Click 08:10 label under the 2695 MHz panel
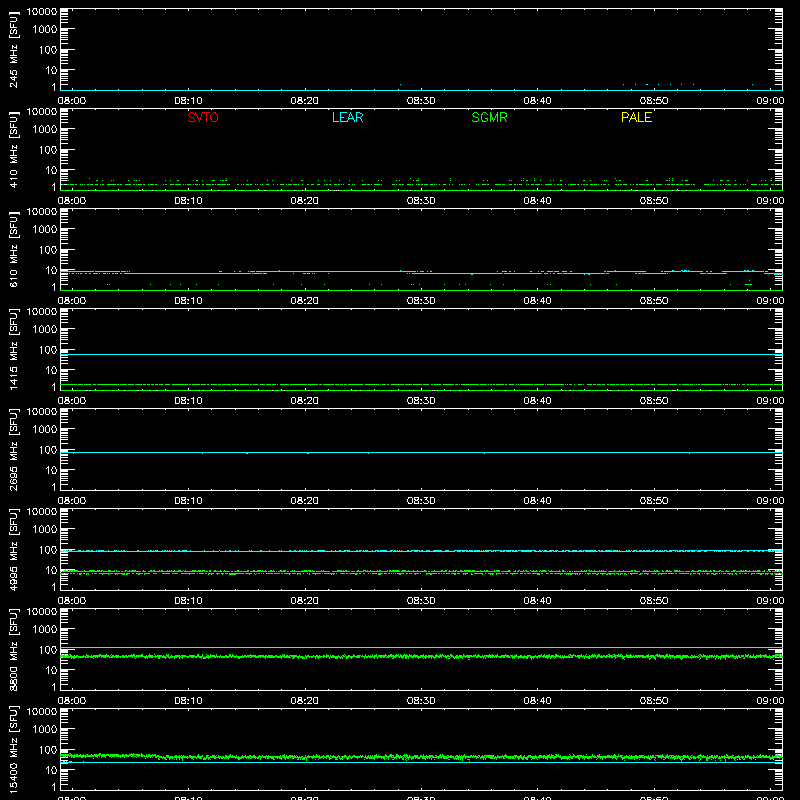This screenshot has width=800, height=800. pos(188,501)
